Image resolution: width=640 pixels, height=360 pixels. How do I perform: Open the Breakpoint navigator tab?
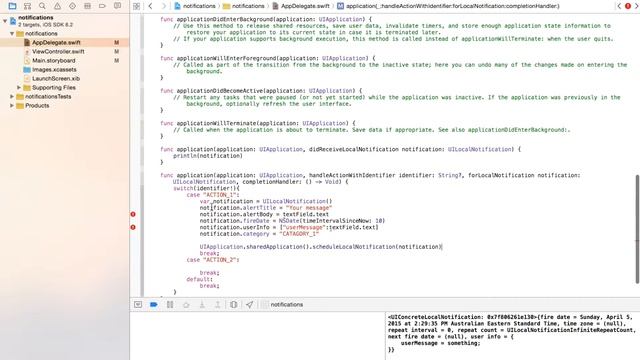[102, 6]
